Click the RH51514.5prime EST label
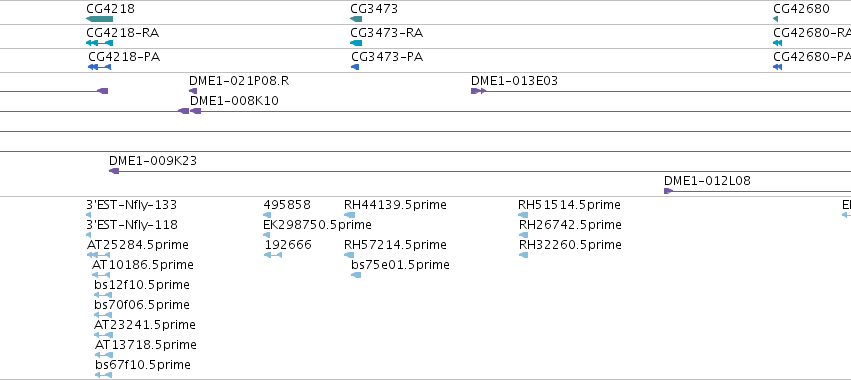This screenshot has width=851, height=380. (x=569, y=205)
